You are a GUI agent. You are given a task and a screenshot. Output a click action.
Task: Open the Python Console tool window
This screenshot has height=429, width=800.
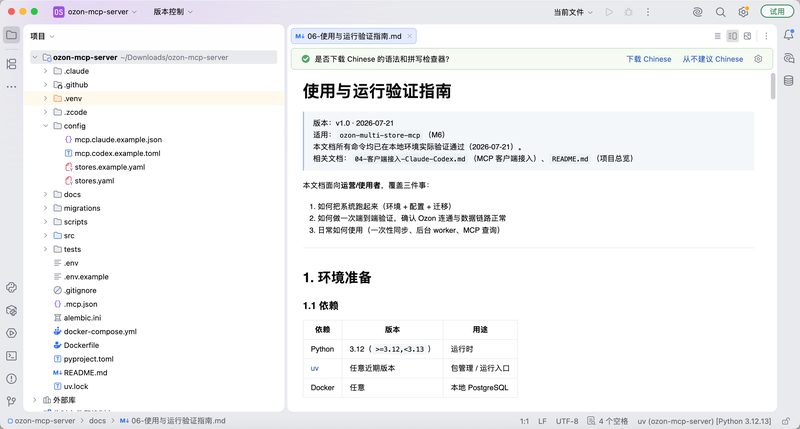click(11, 288)
